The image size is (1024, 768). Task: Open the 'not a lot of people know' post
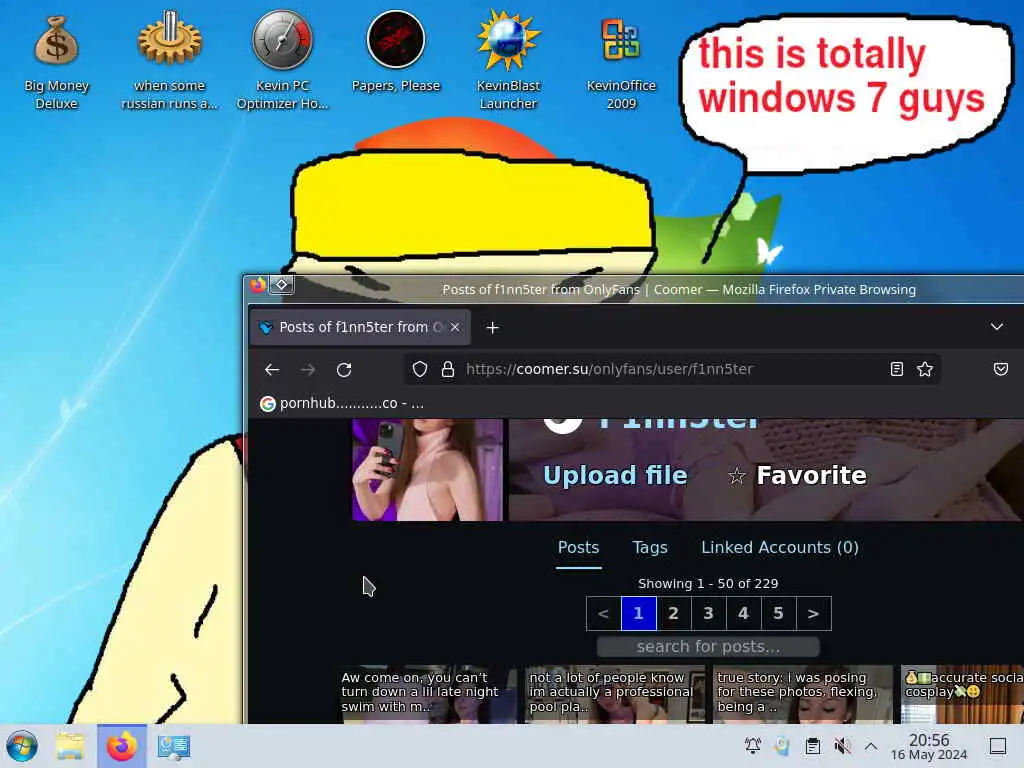tap(615, 694)
